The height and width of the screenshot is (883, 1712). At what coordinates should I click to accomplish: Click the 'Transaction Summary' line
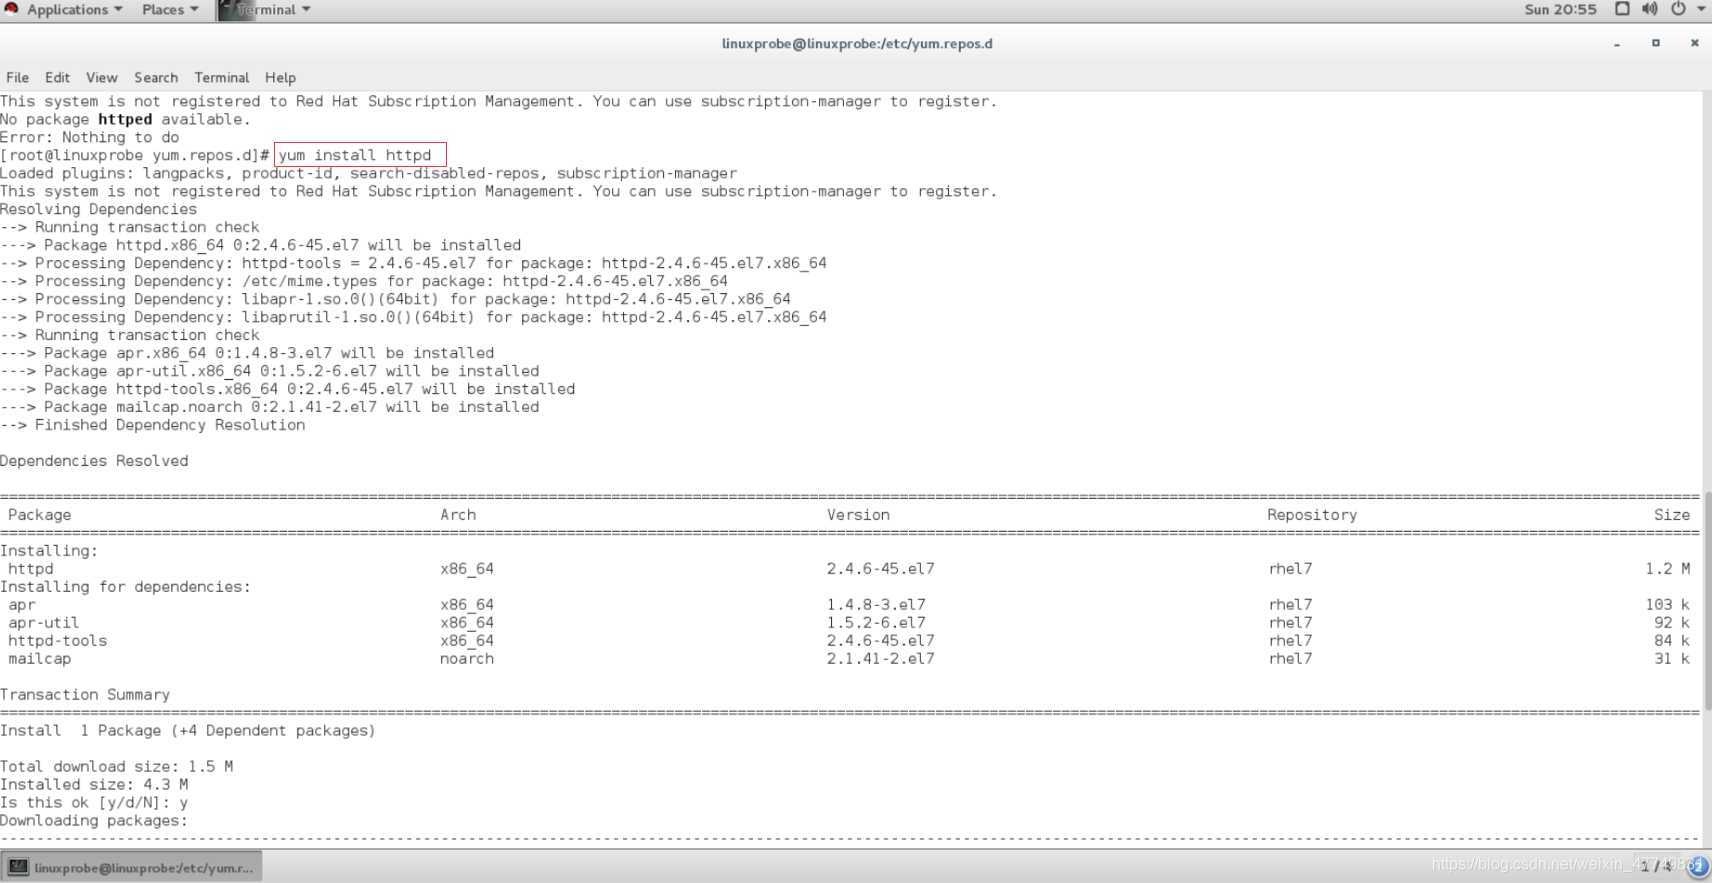coord(85,695)
